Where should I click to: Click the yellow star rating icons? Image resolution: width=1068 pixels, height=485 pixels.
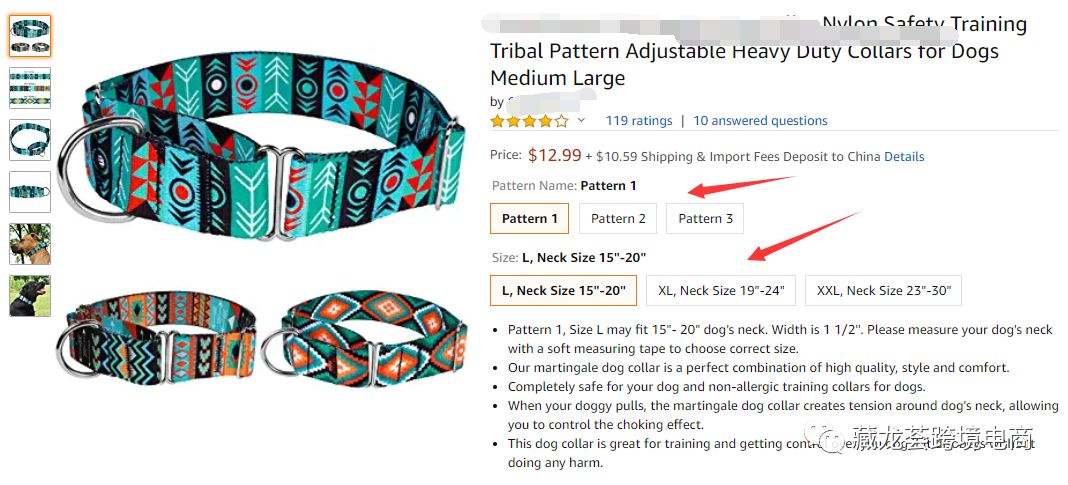tap(529, 121)
